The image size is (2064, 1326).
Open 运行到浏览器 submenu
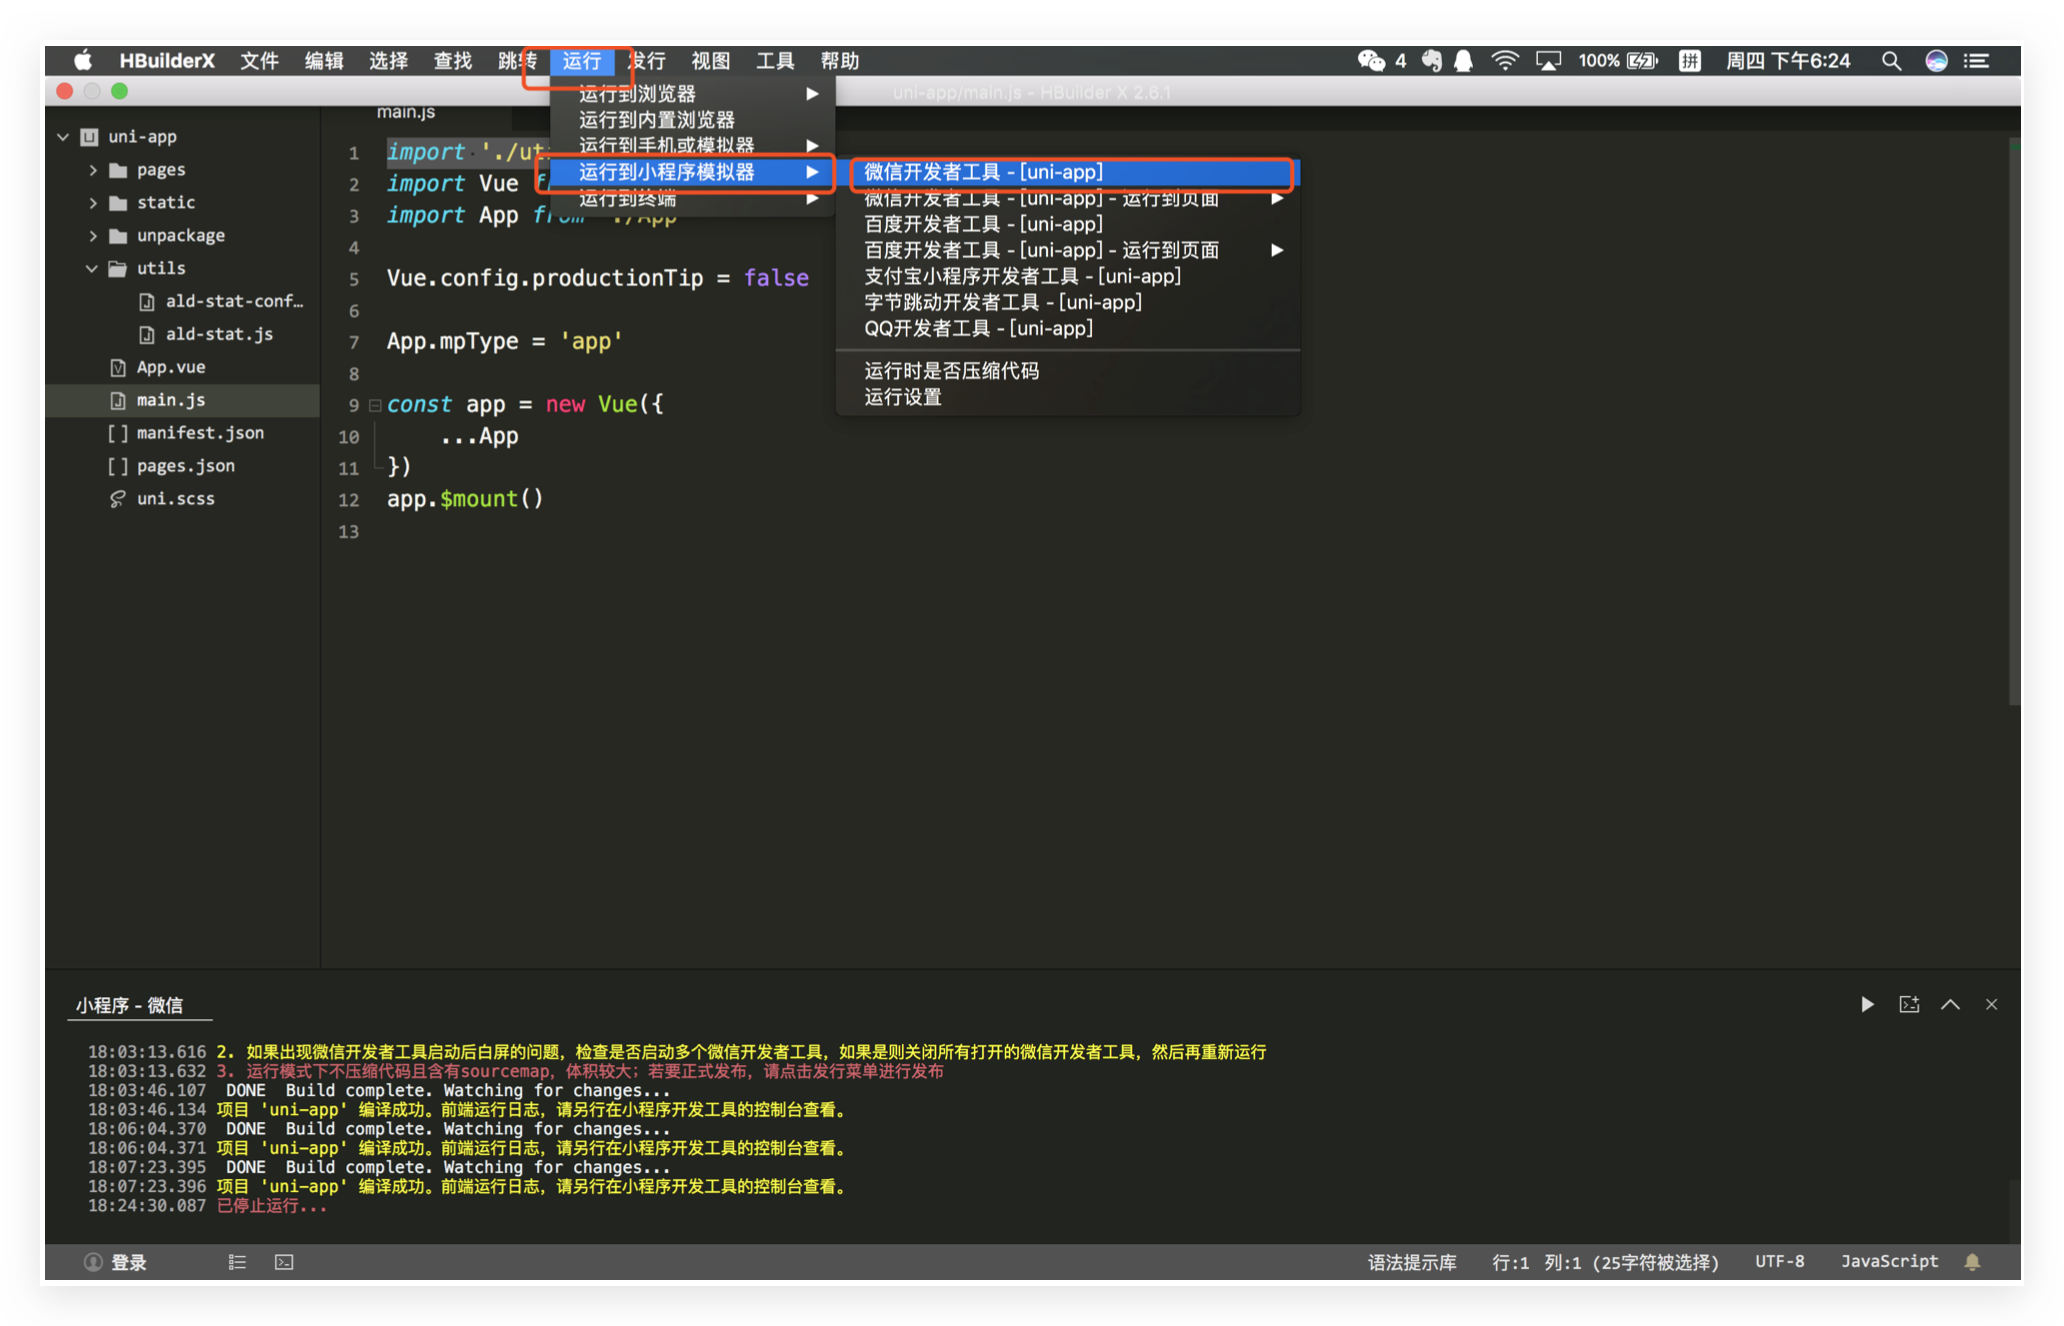[x=692, y=94]
